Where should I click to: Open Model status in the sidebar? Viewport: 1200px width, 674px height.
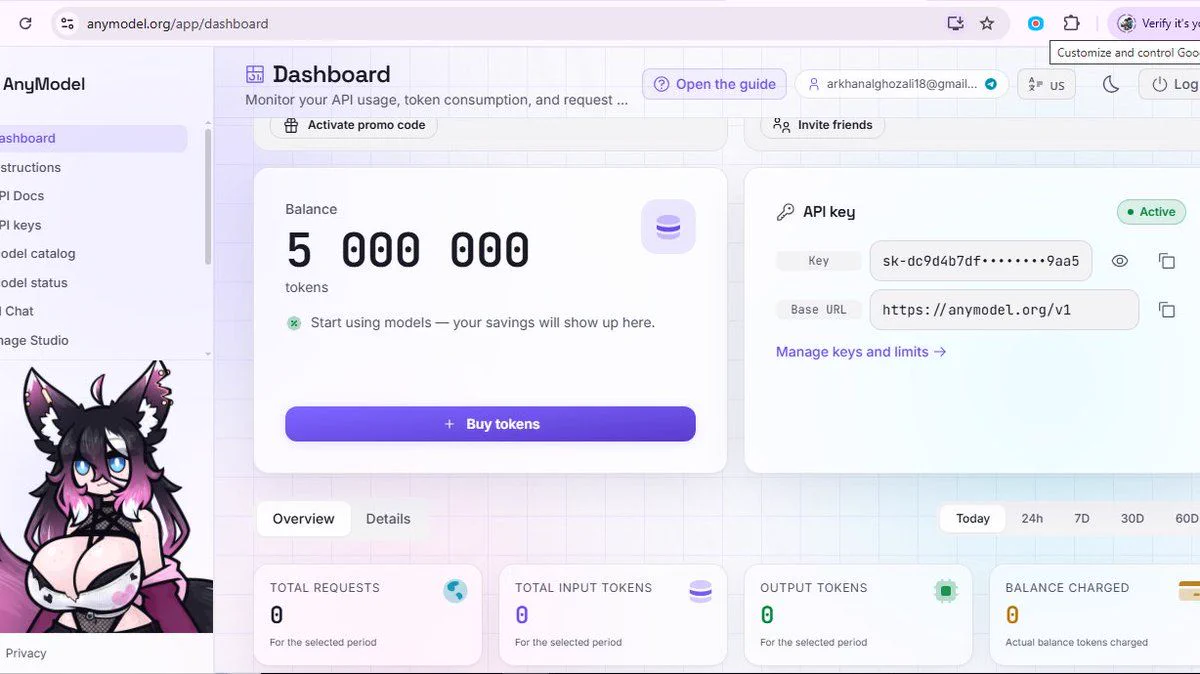(92, 283)
